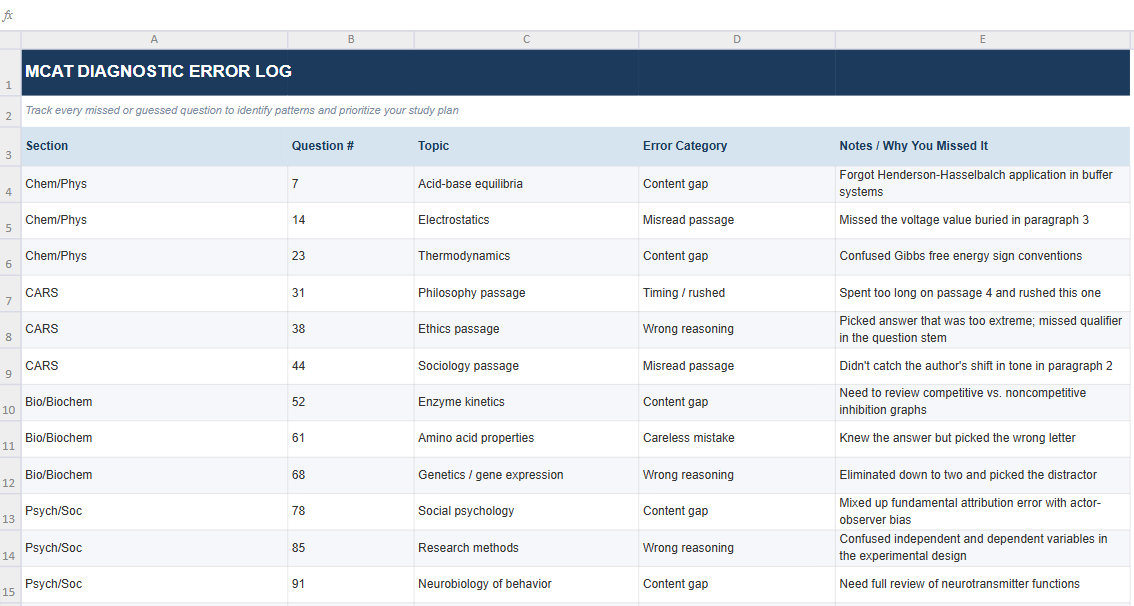
Task: Click 'Need to review competitive vs. noncompetitive' cell
Action: [x=982, y=403]
